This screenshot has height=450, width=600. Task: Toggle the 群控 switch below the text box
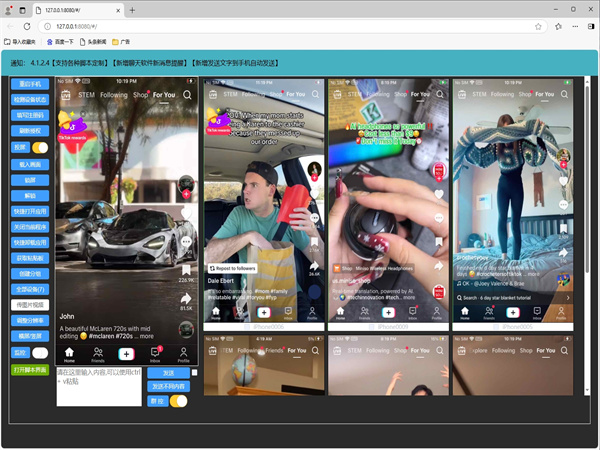178,400
